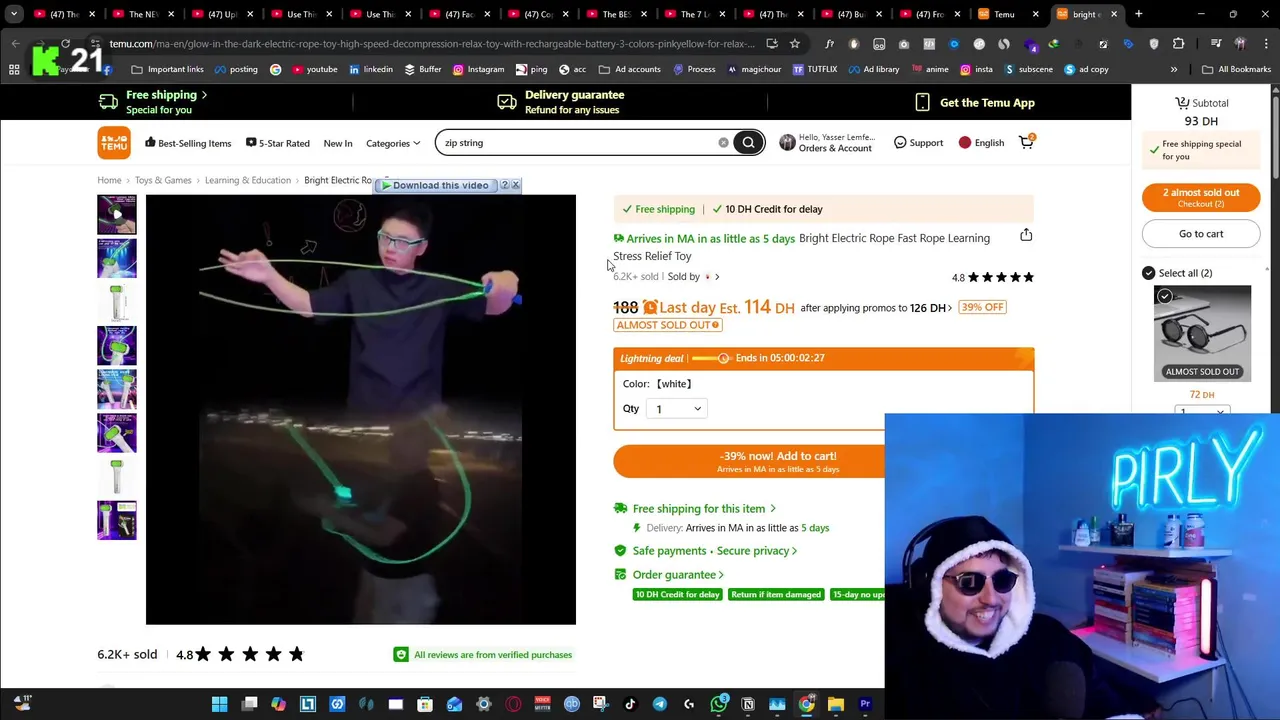1280x720 pixels.
Task: Click the Task View taskbar icon
Action: 249,705
